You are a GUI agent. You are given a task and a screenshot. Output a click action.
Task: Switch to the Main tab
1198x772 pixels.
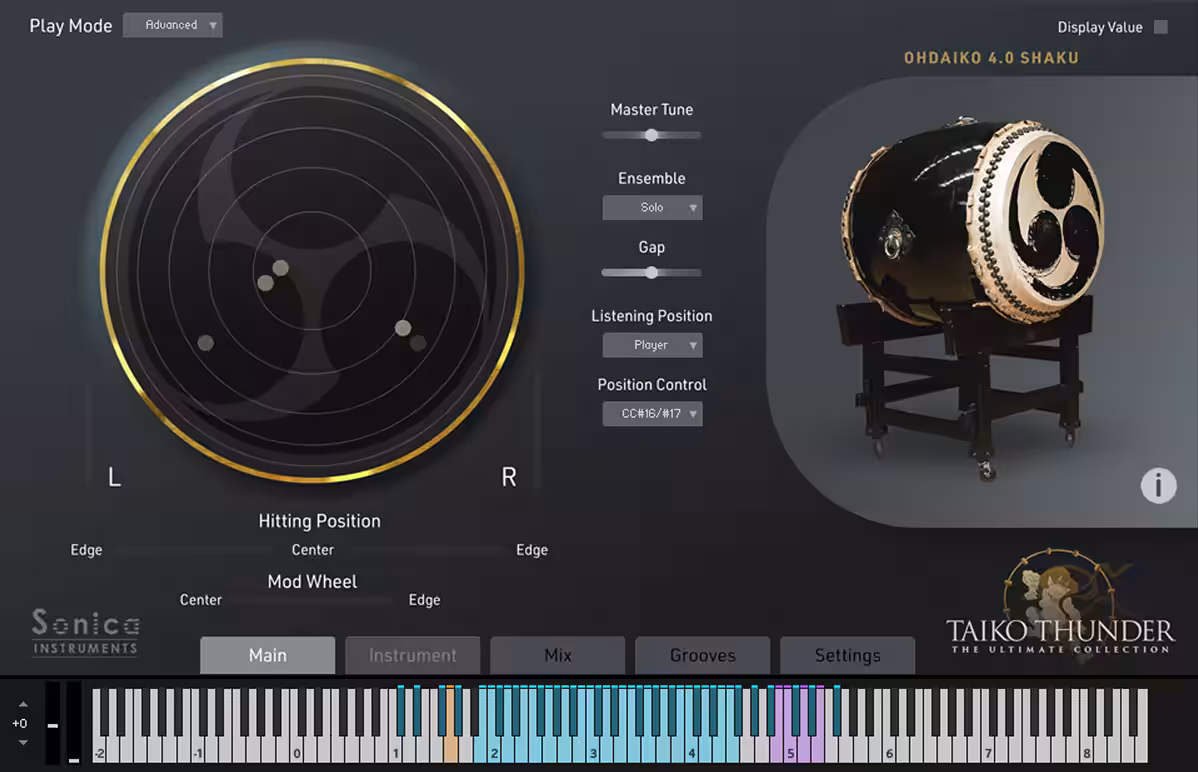(267, 655)
